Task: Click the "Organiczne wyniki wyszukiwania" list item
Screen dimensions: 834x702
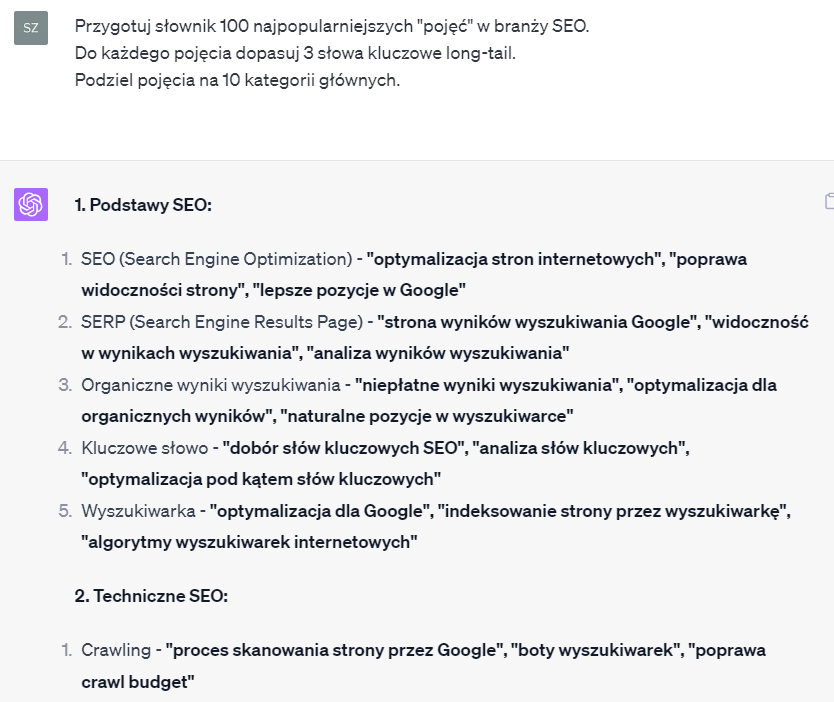Action: (x=211, y=385)
